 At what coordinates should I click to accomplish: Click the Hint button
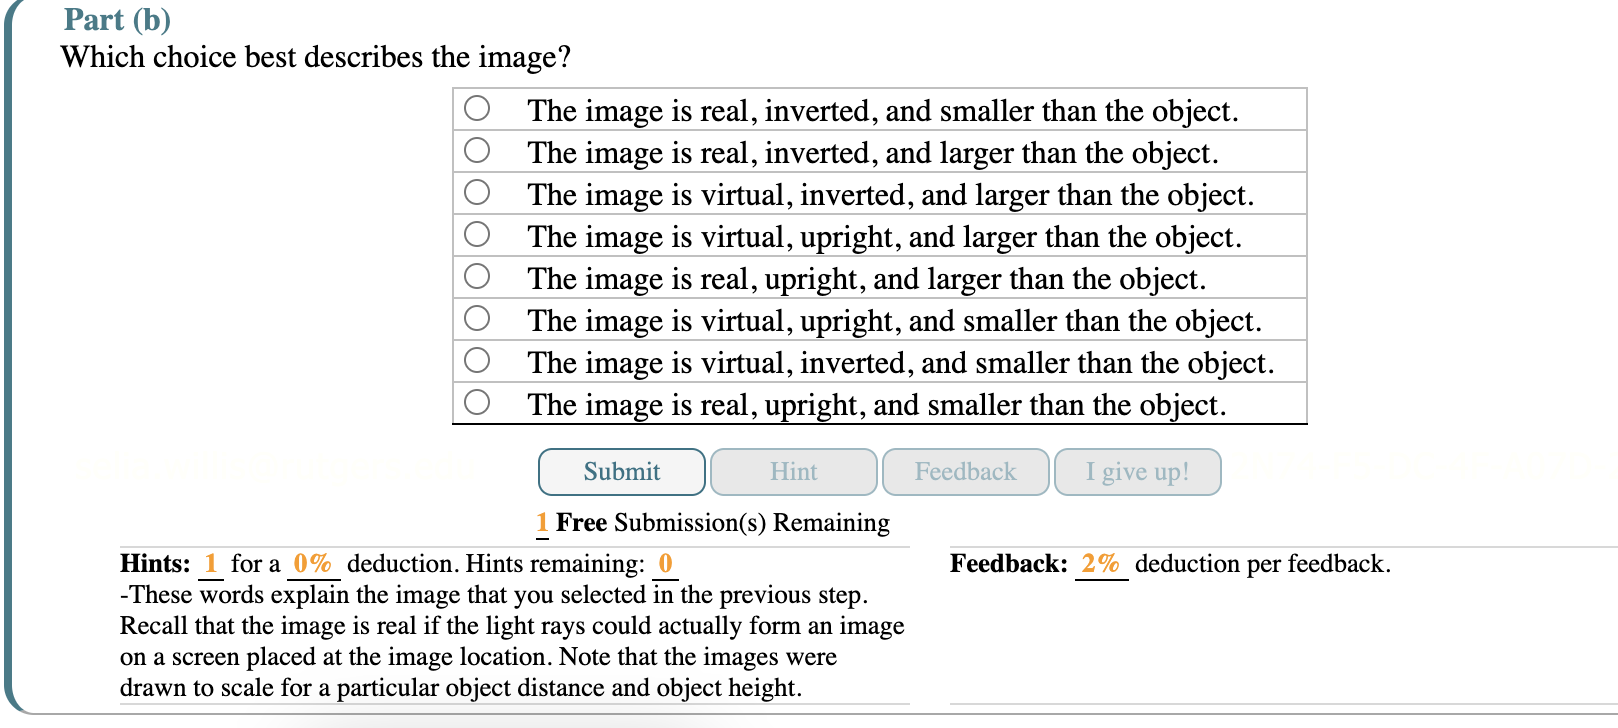pyautogui.click(x=793, y=471)
